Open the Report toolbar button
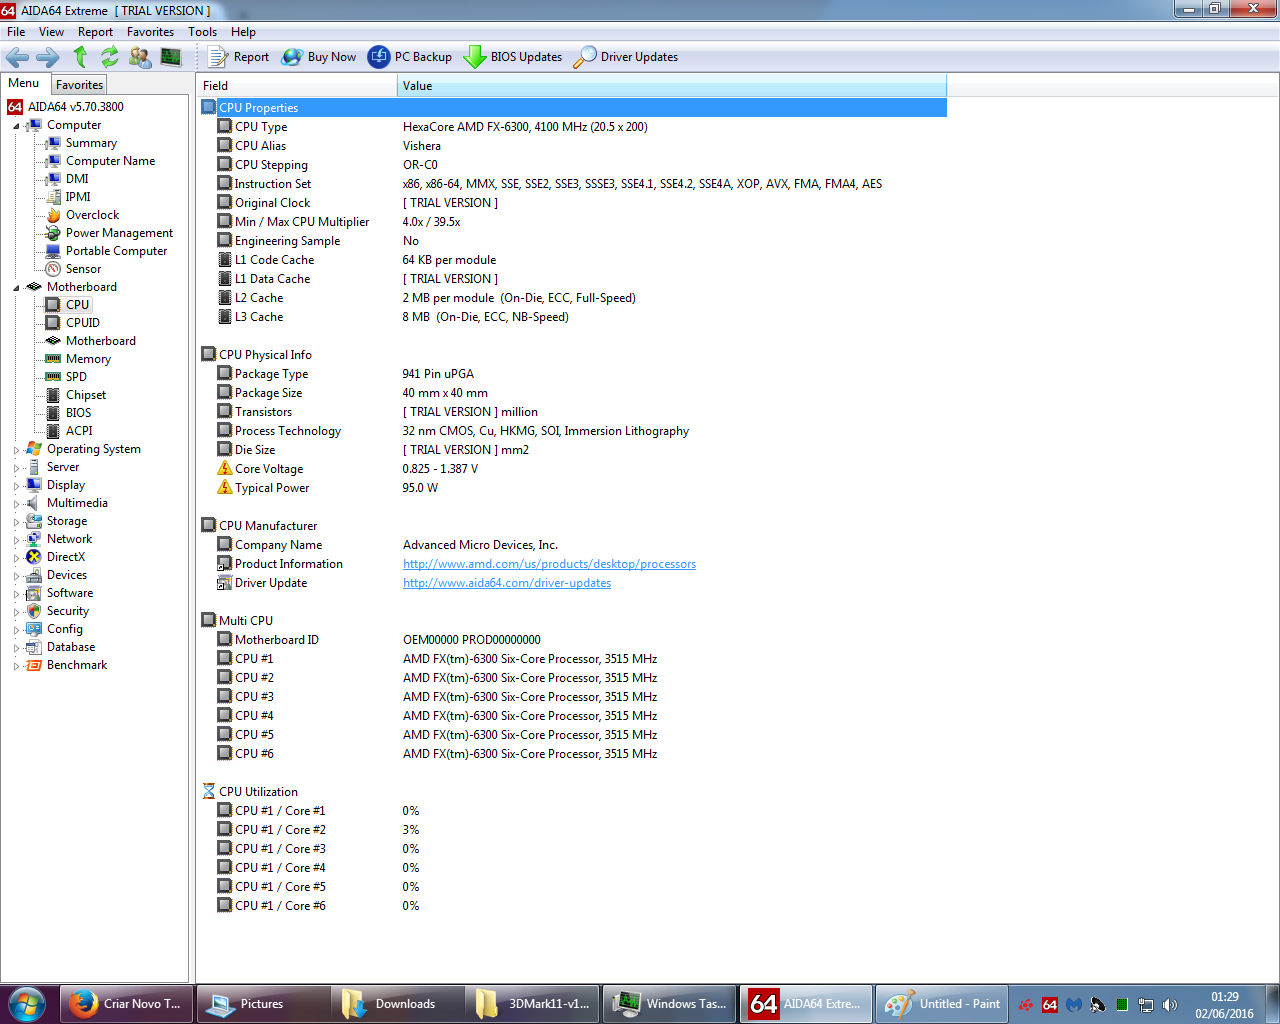 (239, 57)
